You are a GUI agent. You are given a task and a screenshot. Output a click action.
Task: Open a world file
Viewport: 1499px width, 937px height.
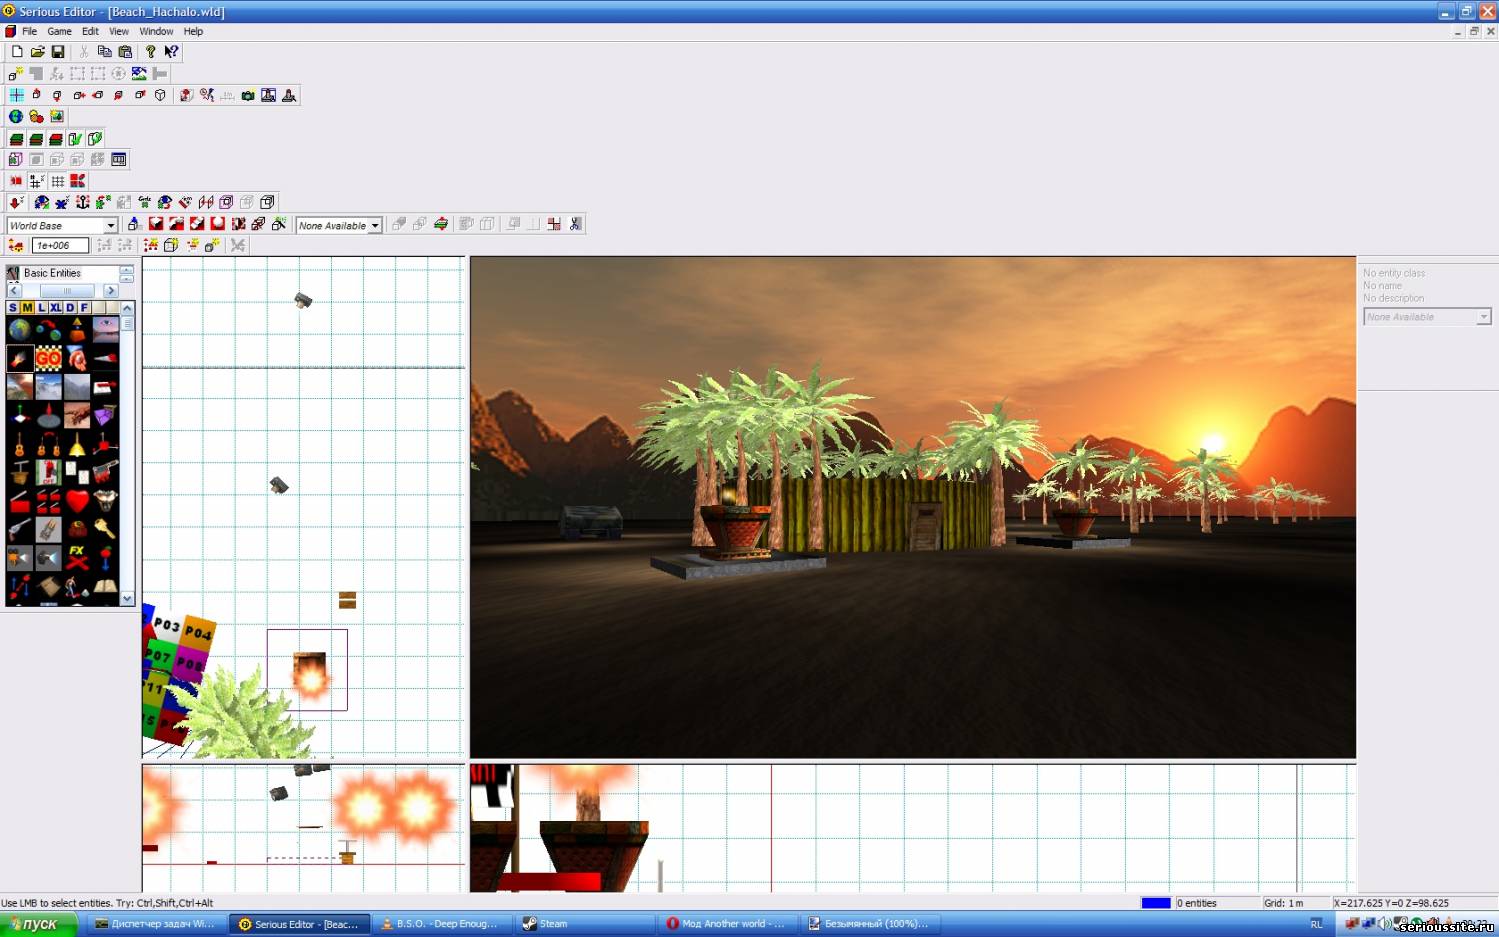click(37, 52)
